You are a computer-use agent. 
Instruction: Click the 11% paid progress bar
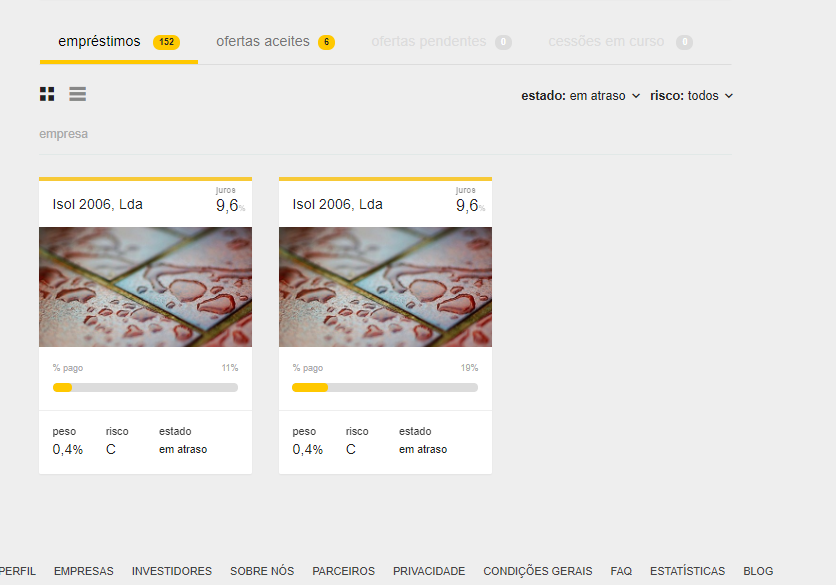coord(146,388)
